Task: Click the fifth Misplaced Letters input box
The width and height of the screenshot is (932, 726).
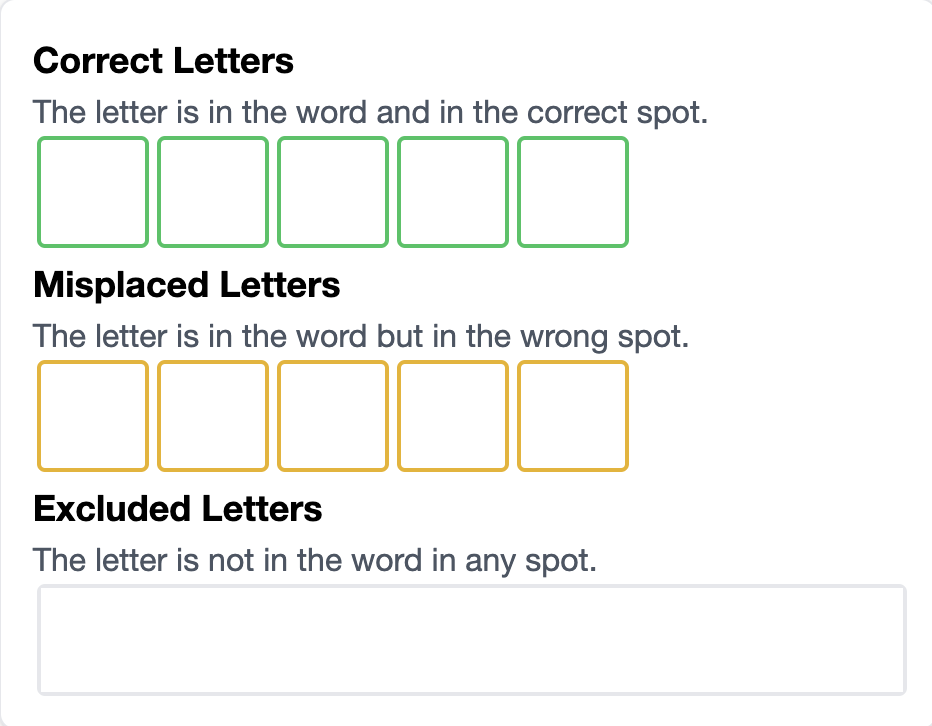Action: (x=572, y=416)
